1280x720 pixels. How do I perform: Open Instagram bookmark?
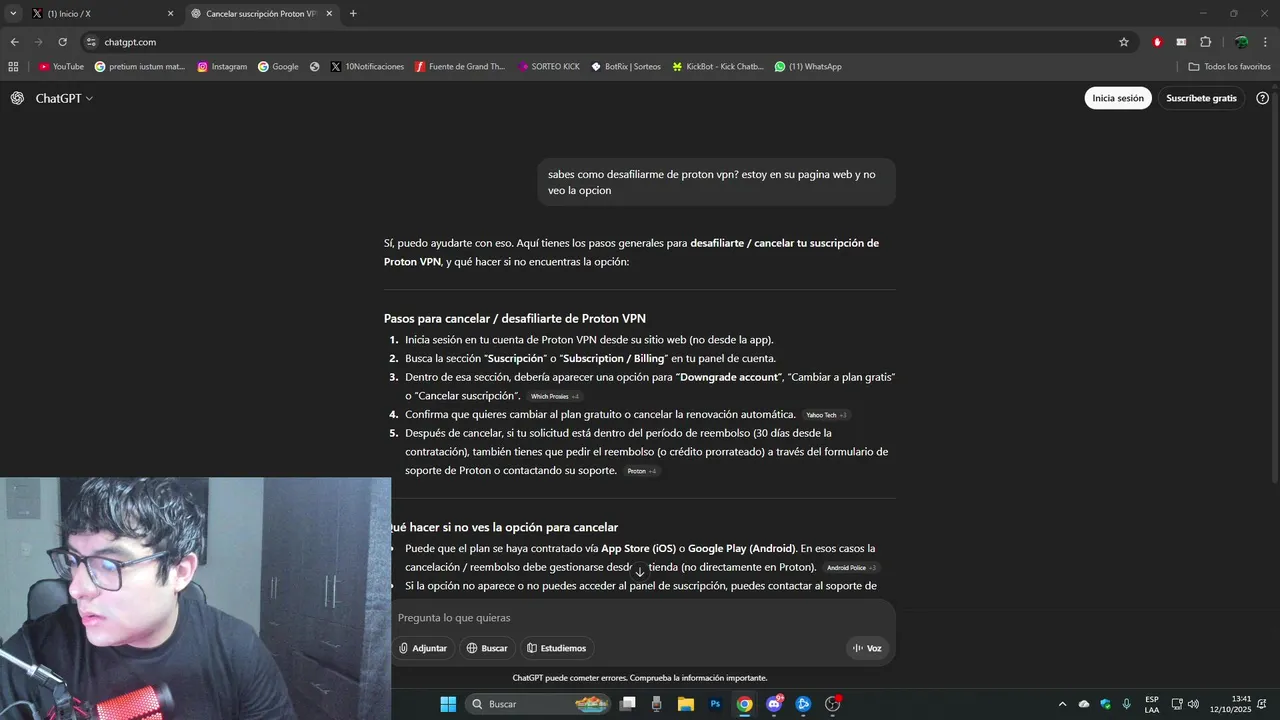coord(222,67)
